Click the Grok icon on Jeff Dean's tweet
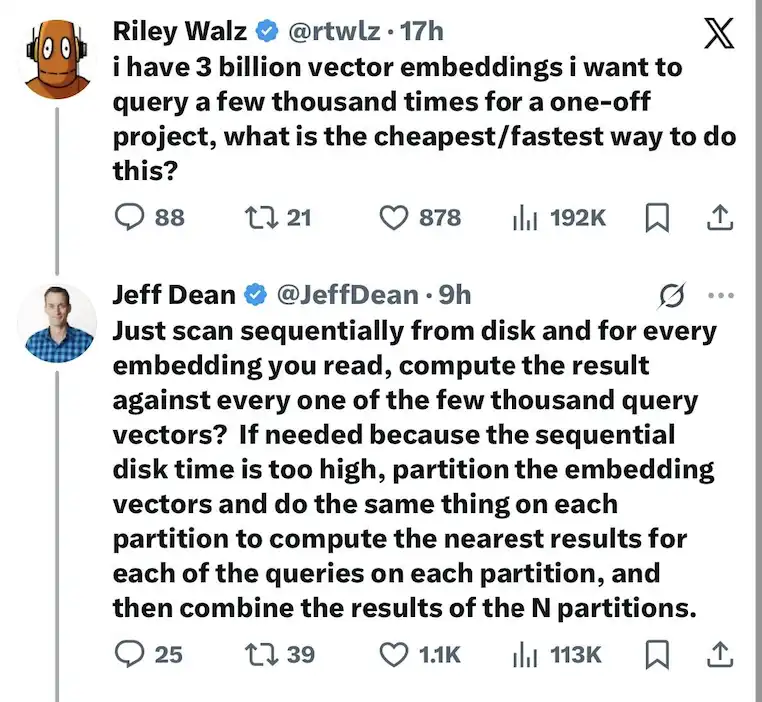Viewport: 762px width, 702px height. tap(673, 295)
